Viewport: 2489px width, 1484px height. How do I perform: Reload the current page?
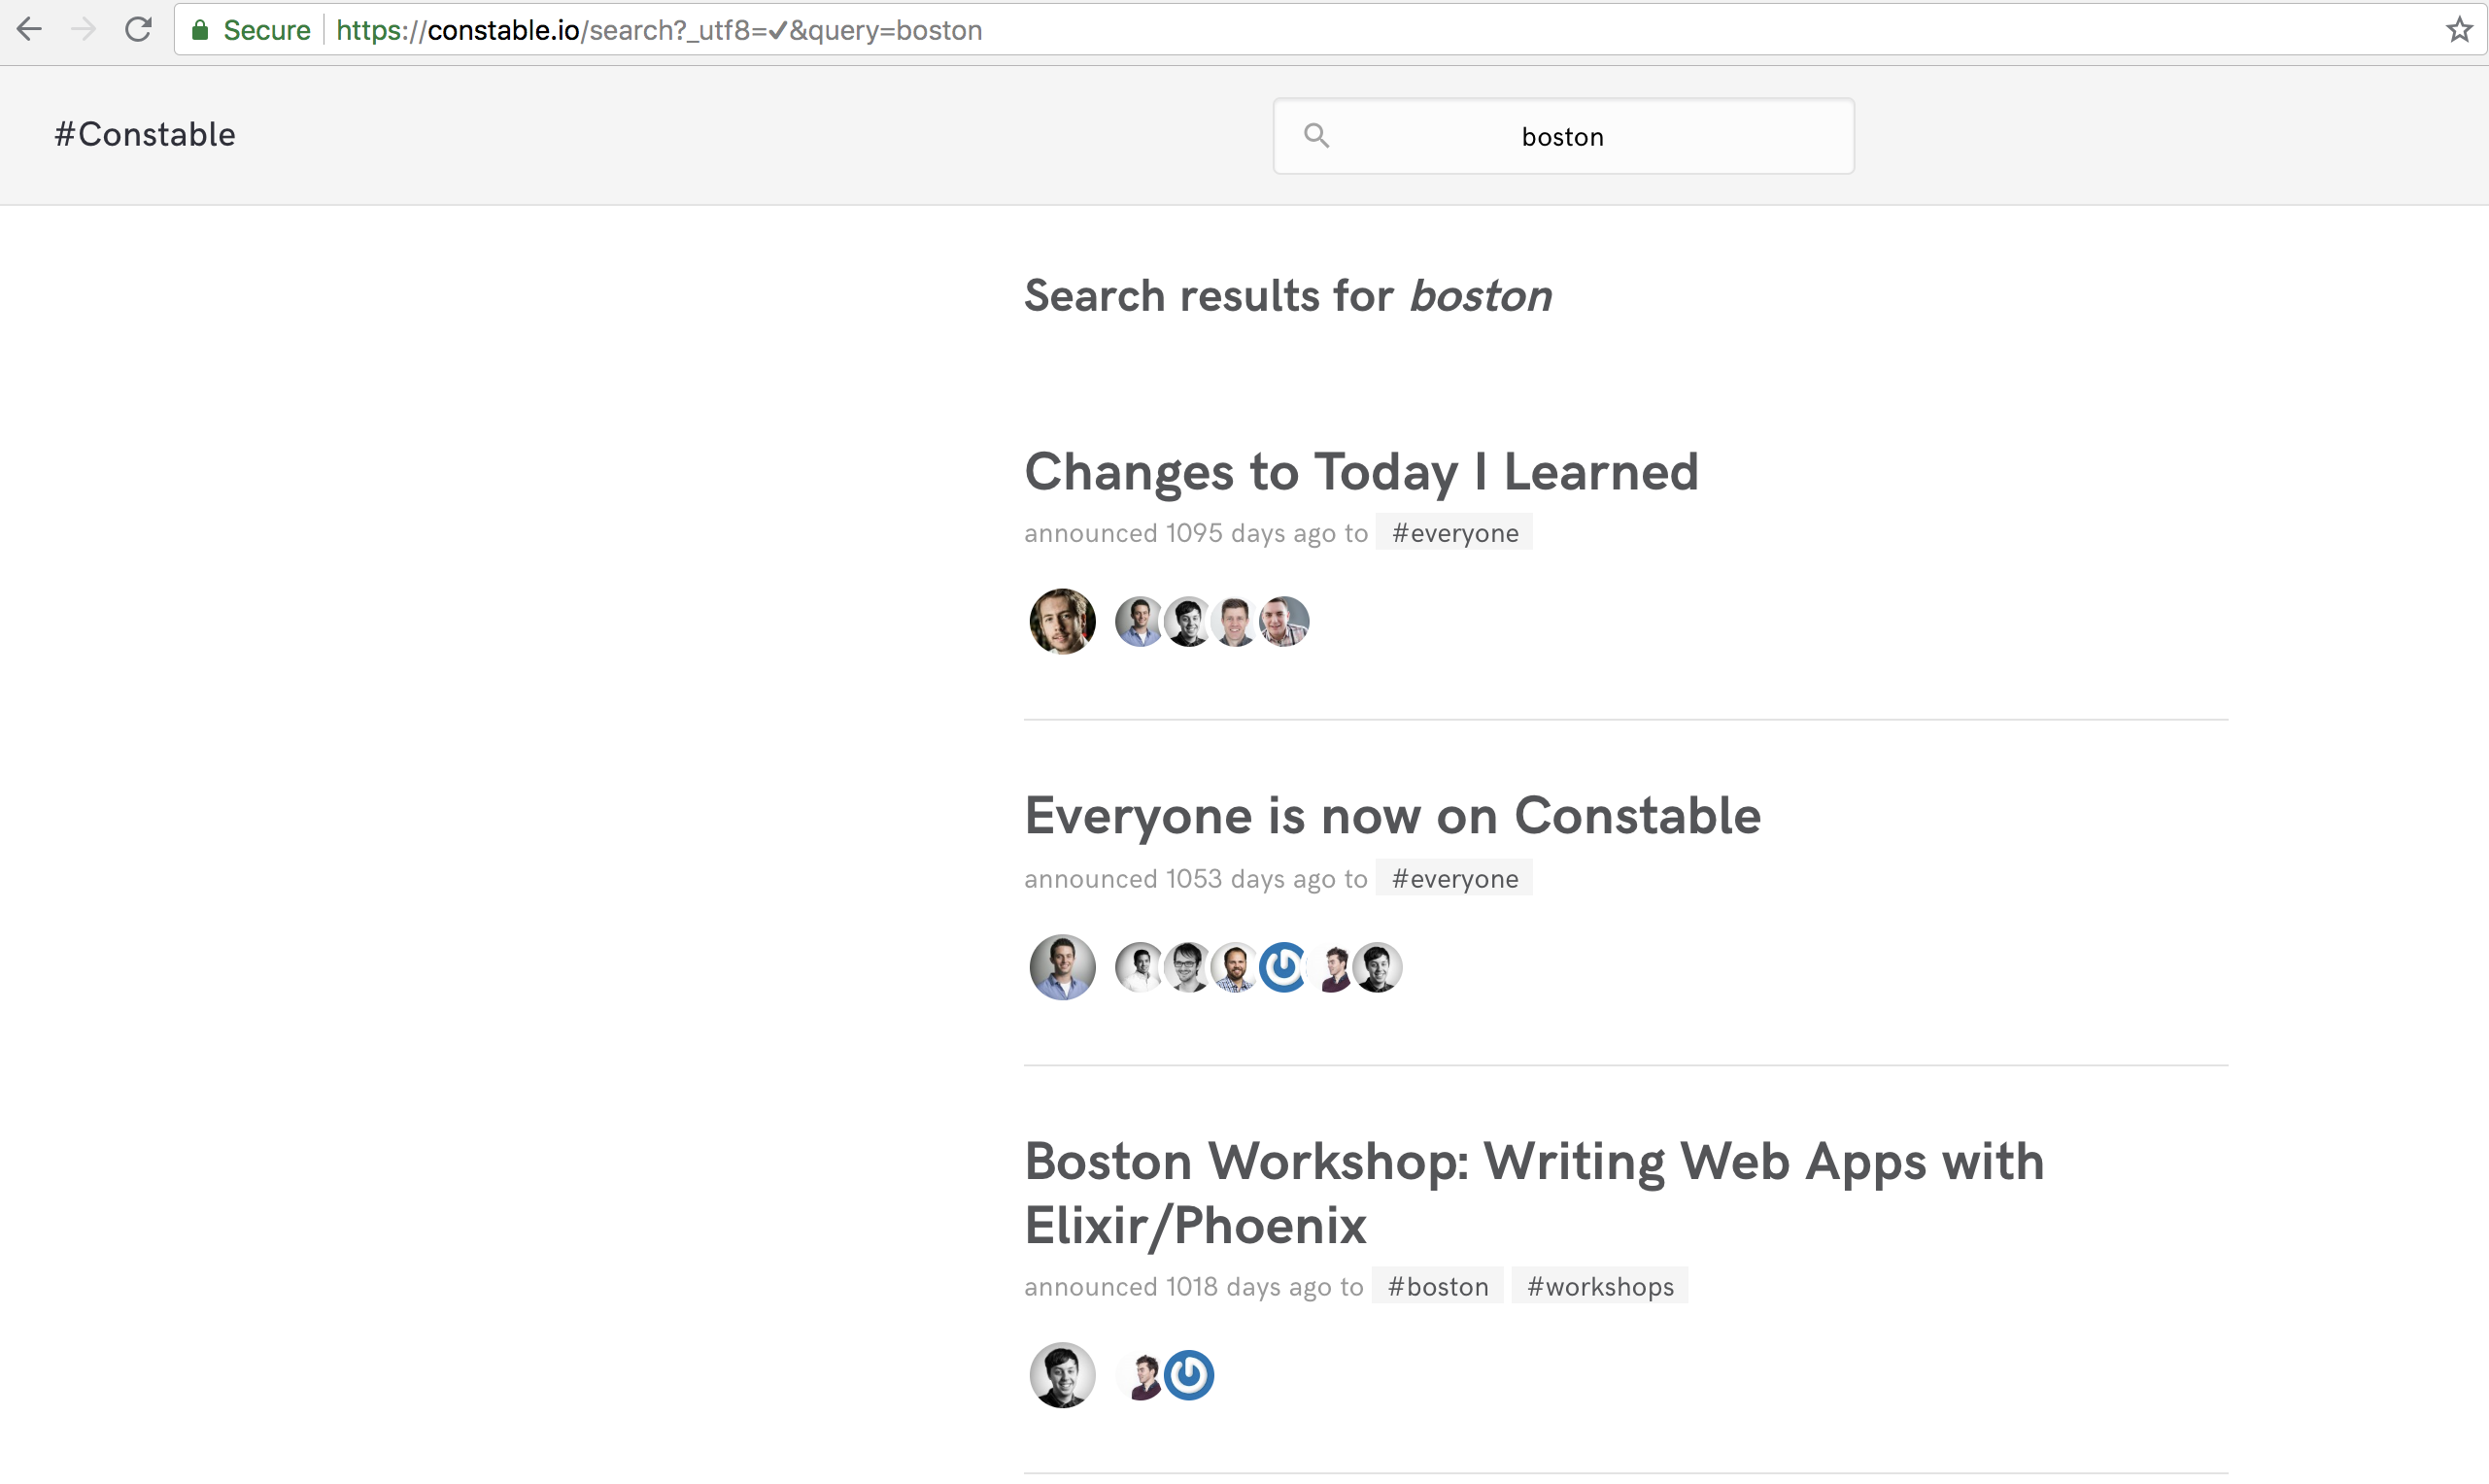pyautogui.click(x=139, y=29)
